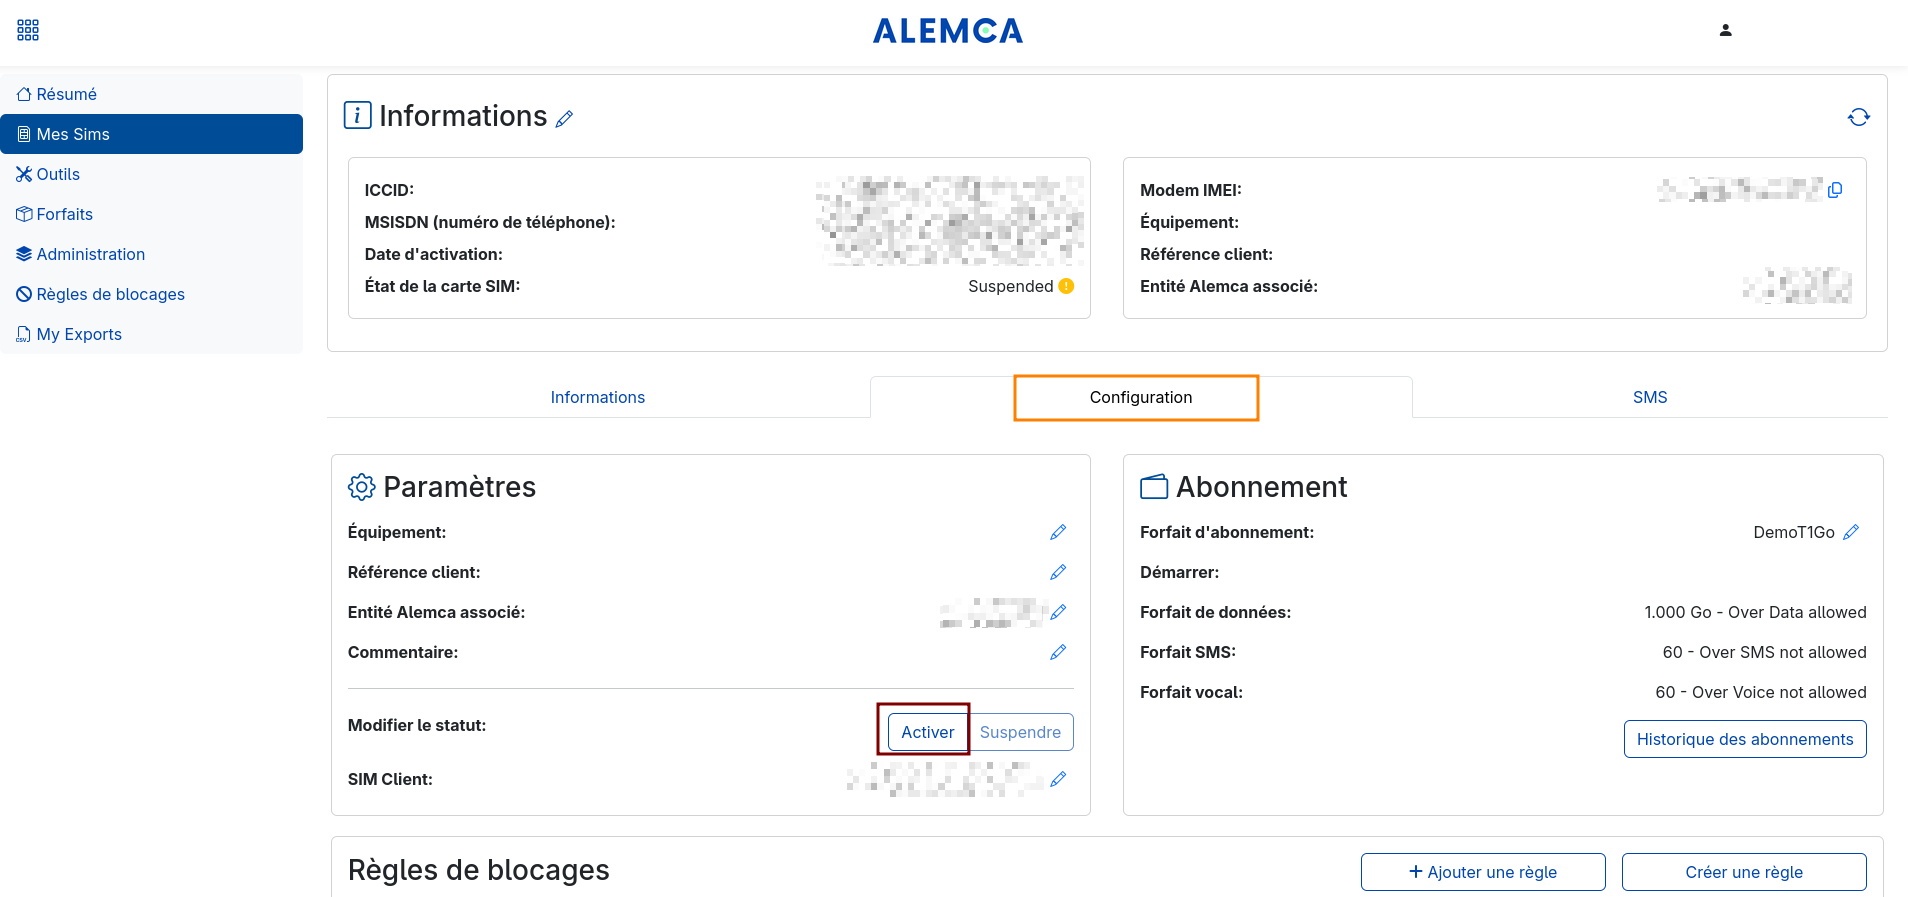Copy the Modem IMEI value
This screenshot has width=1908, height=897.
(x=1835, y=190)
